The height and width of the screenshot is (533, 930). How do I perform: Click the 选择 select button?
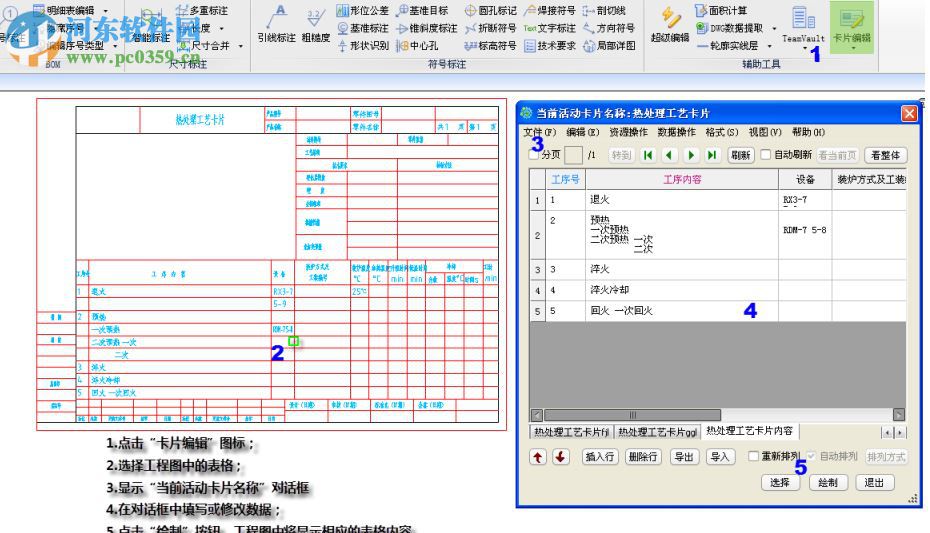point(779,483)
